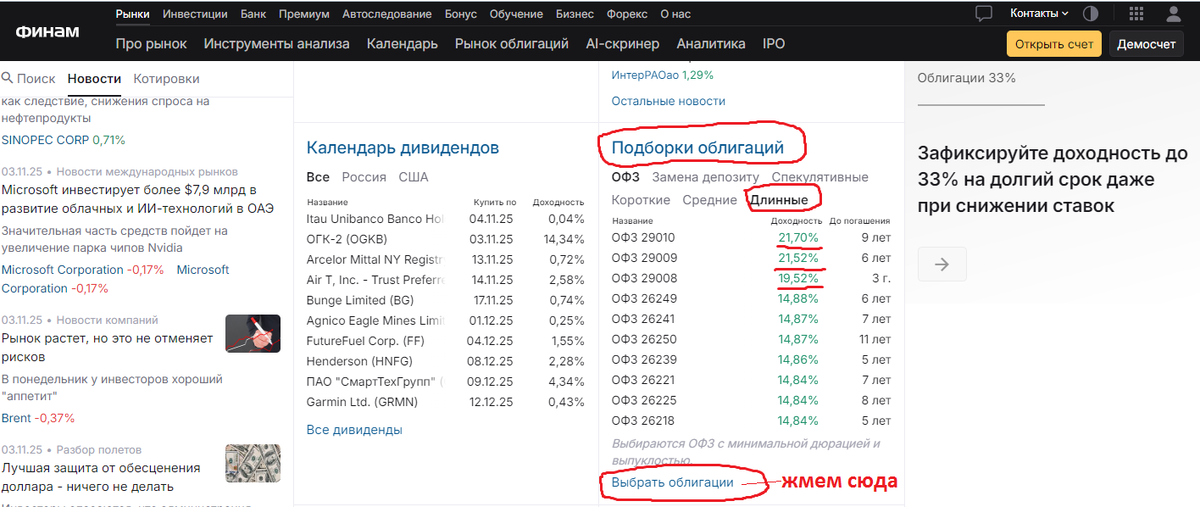The width and height of the screenshot is (1200, 507).
Task: Open the IPO section
Action: coord(774,44)
